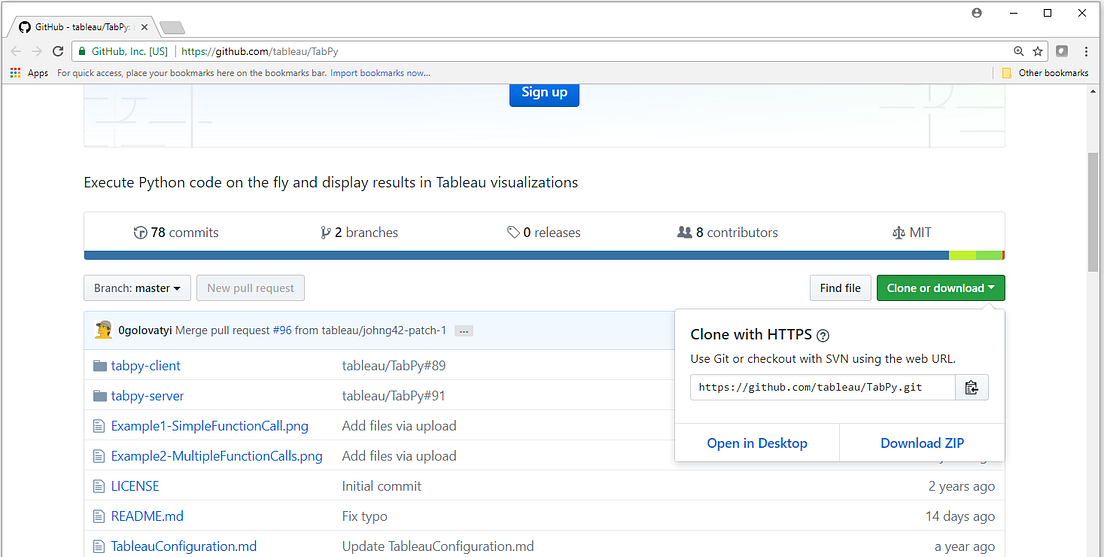Screen dimensions: 1104x557
Task: Open the tabpy-client folder link
Action: [x=146, y=365]
